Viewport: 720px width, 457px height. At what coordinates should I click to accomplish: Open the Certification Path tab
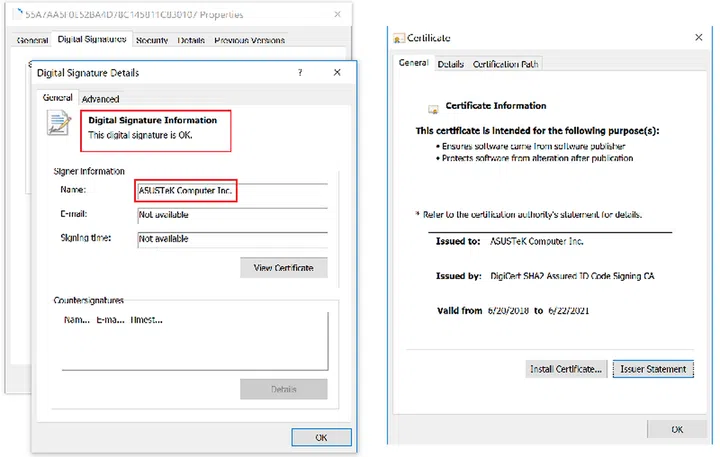(506, 64)
